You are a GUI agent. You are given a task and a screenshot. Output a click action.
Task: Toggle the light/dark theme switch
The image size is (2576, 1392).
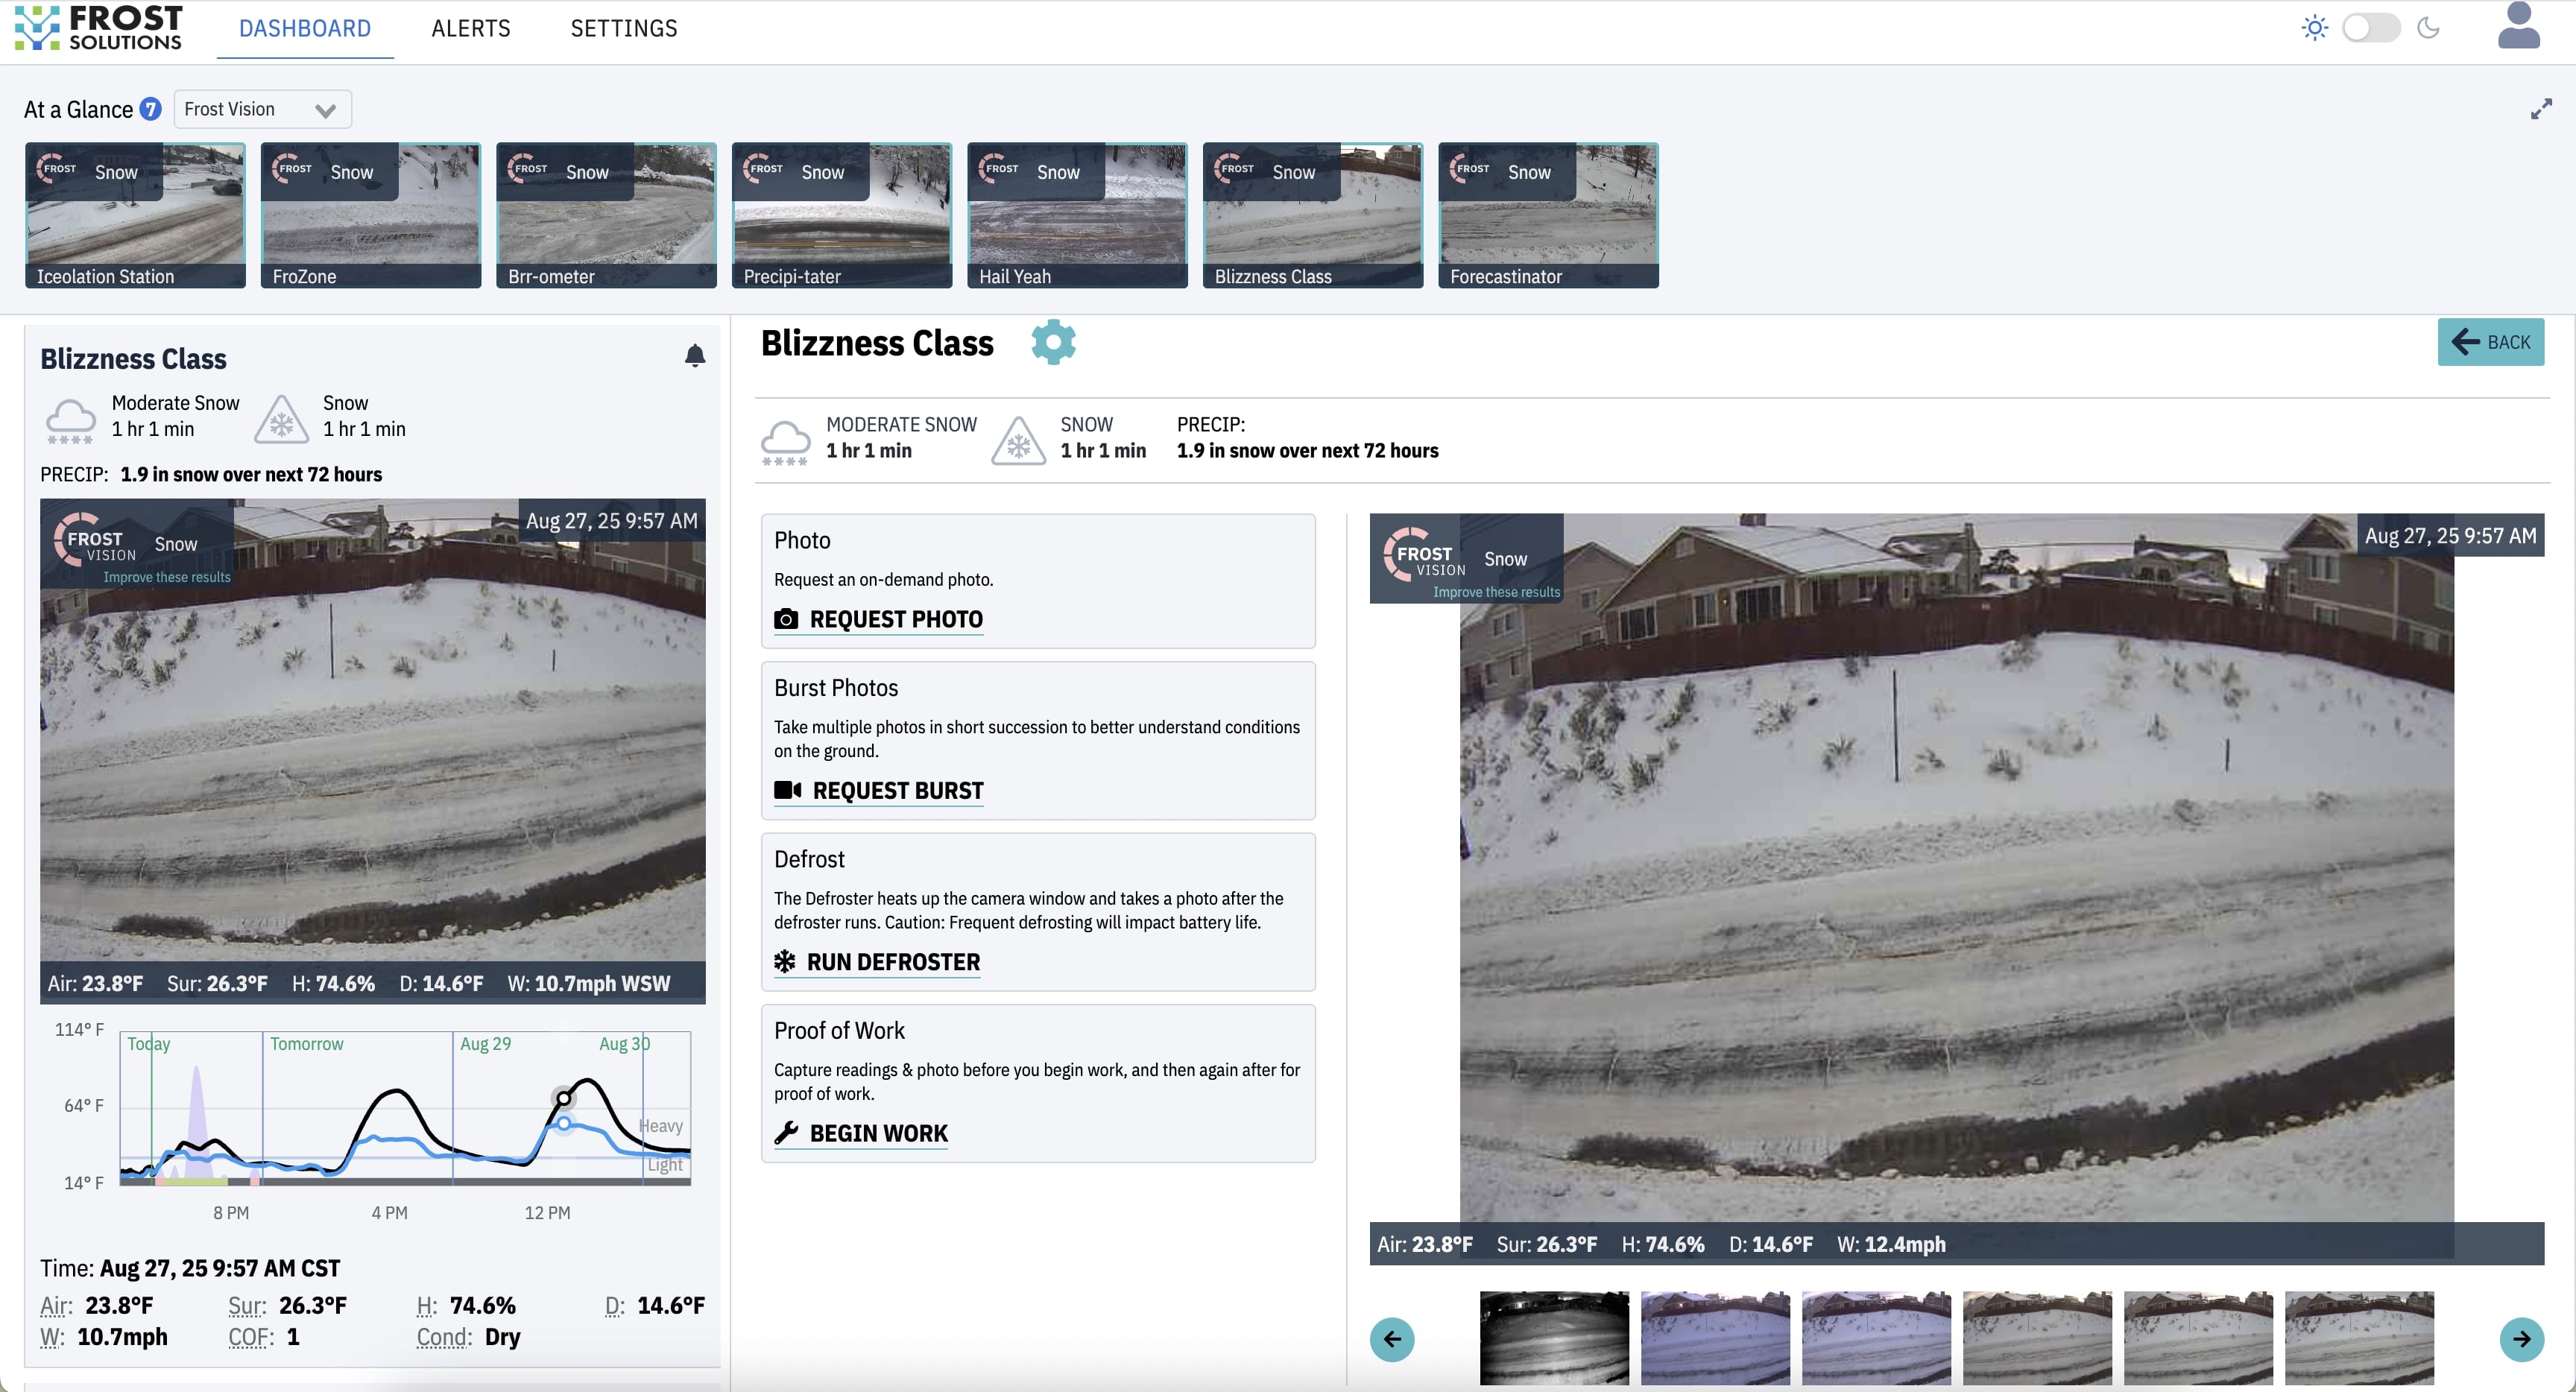tap(2371, 28)
